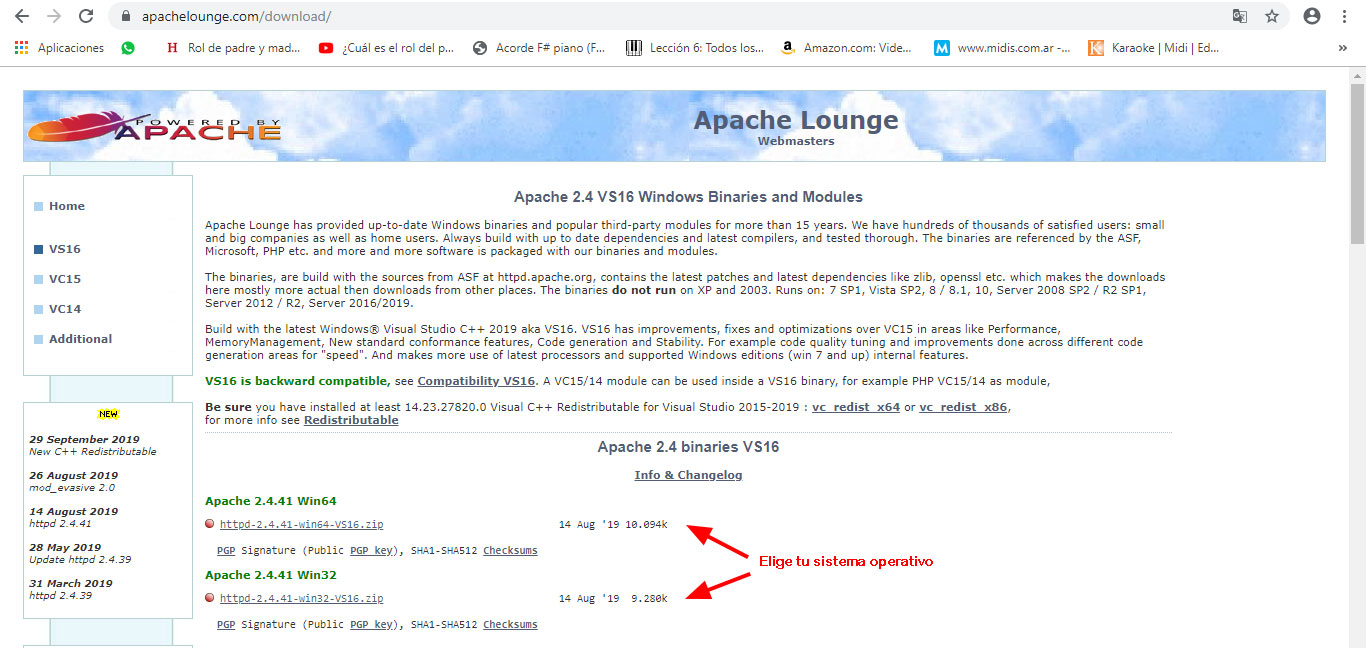Show more bookmarks with » chevron
Viewport: 1366px width, 648px height.
tap(1343, 47)
